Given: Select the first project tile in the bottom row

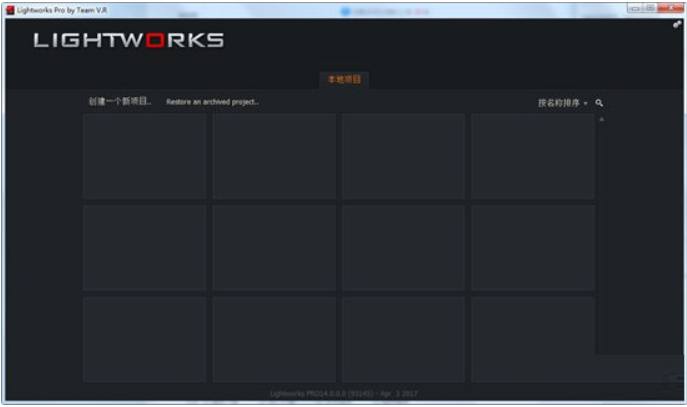Looking at the screenshot, I should click(144, 338).
